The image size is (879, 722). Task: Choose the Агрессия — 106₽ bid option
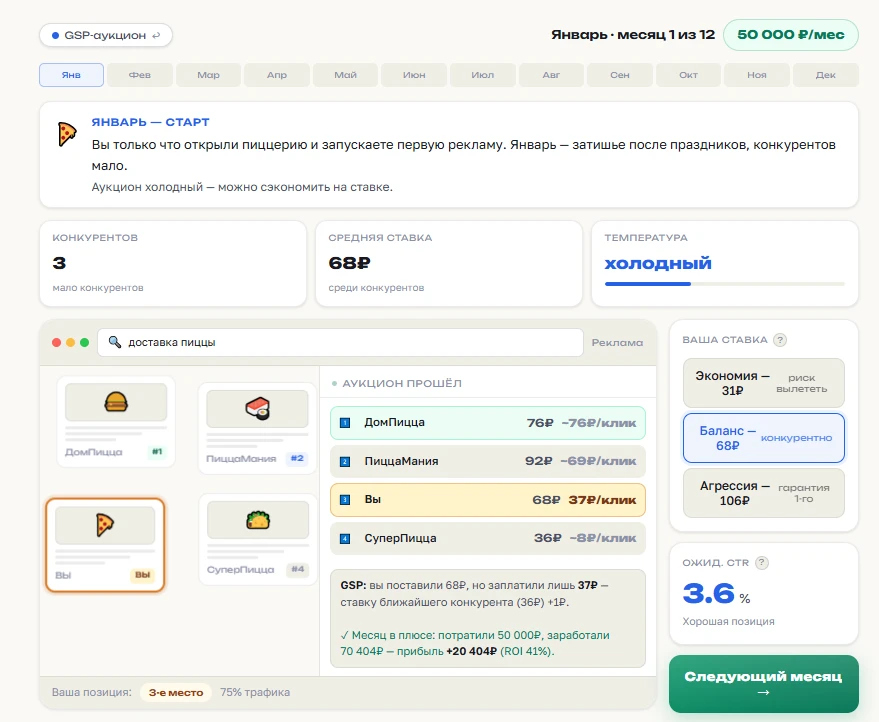click(764, 493)
